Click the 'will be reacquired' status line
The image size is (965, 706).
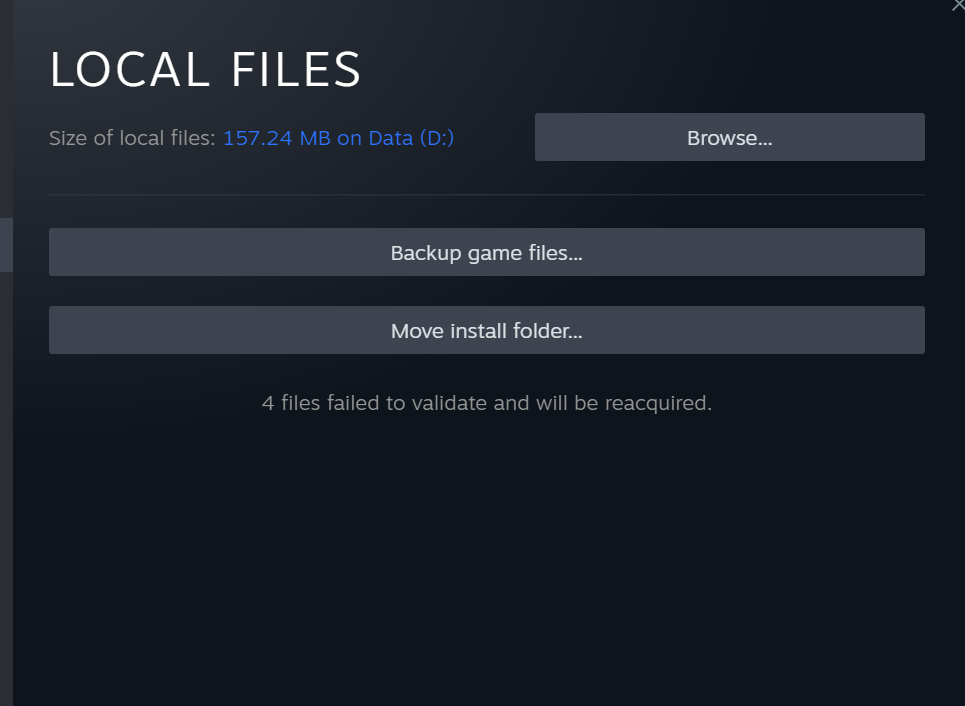click(x=486, y=403)
